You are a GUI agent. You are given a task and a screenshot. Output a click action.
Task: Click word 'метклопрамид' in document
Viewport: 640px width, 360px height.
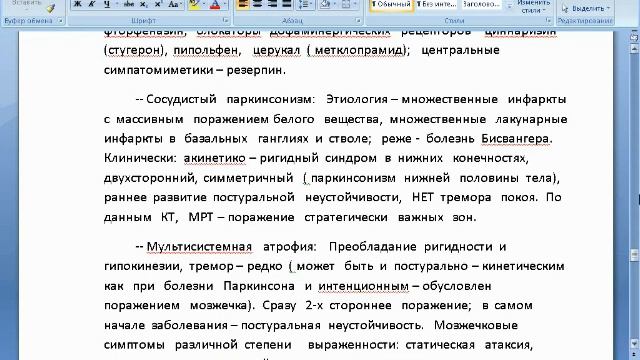coord(358,50)
